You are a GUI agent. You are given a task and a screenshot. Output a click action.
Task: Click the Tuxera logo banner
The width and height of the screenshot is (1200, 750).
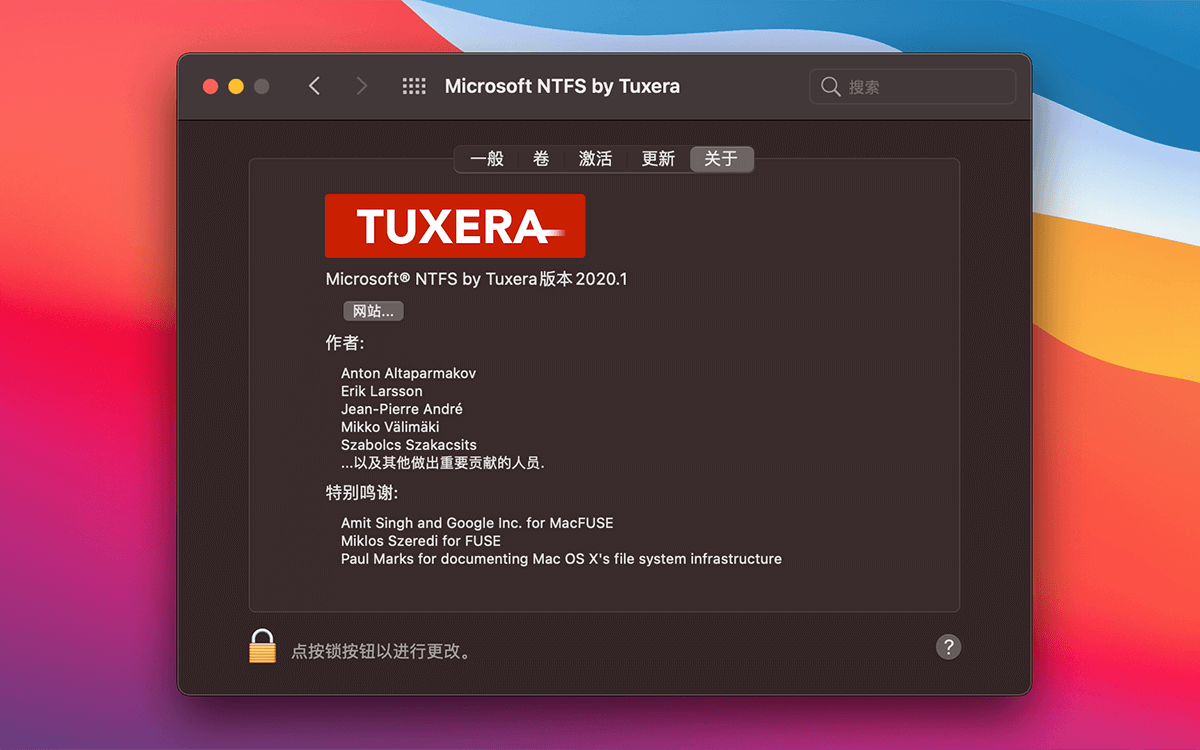coord(455,226)
